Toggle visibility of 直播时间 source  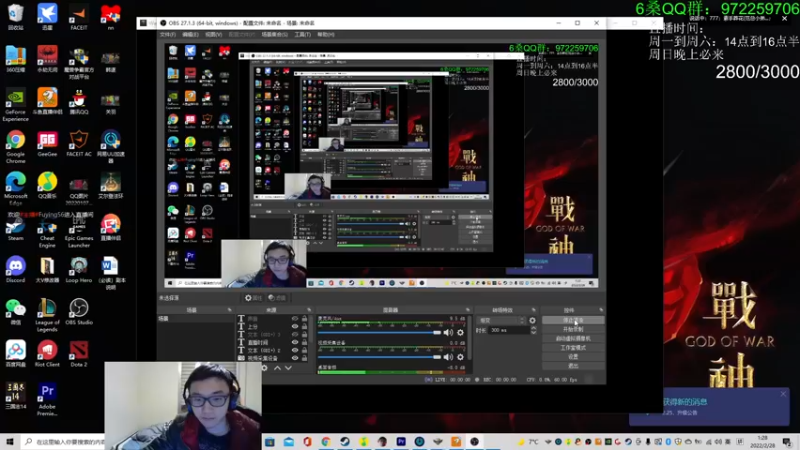coord(295,342)
